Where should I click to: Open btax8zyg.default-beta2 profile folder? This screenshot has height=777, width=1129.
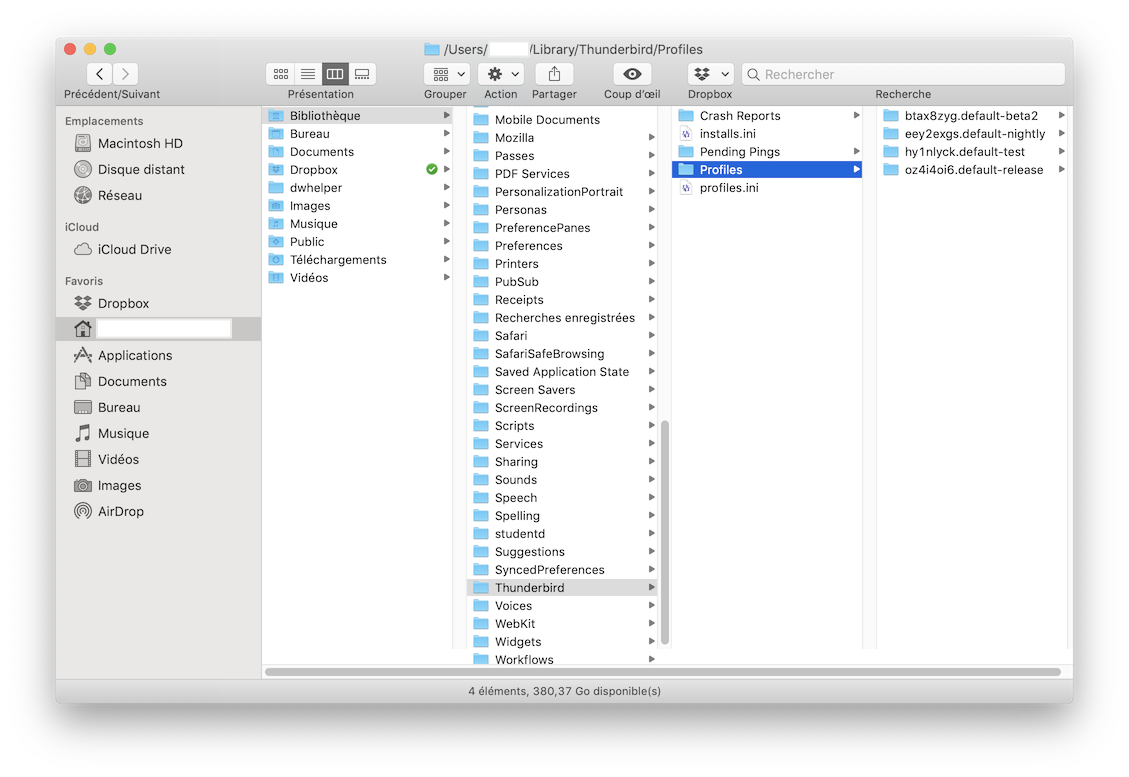(972, 115)
